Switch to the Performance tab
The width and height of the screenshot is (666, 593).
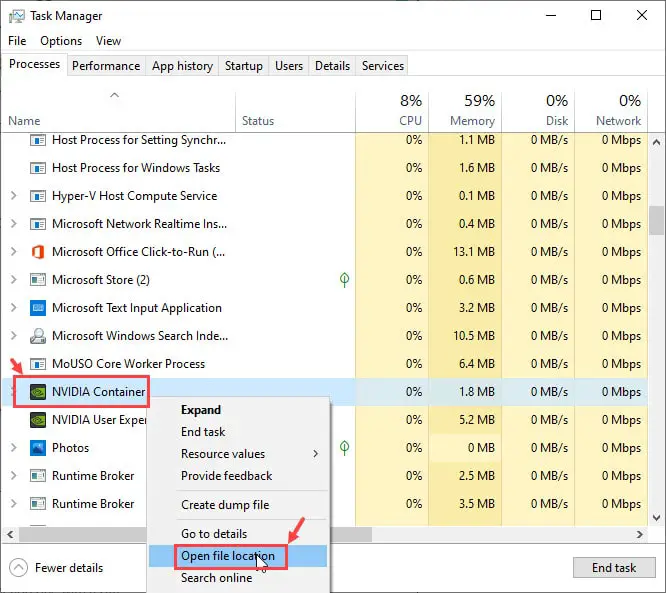pos(106,66)
